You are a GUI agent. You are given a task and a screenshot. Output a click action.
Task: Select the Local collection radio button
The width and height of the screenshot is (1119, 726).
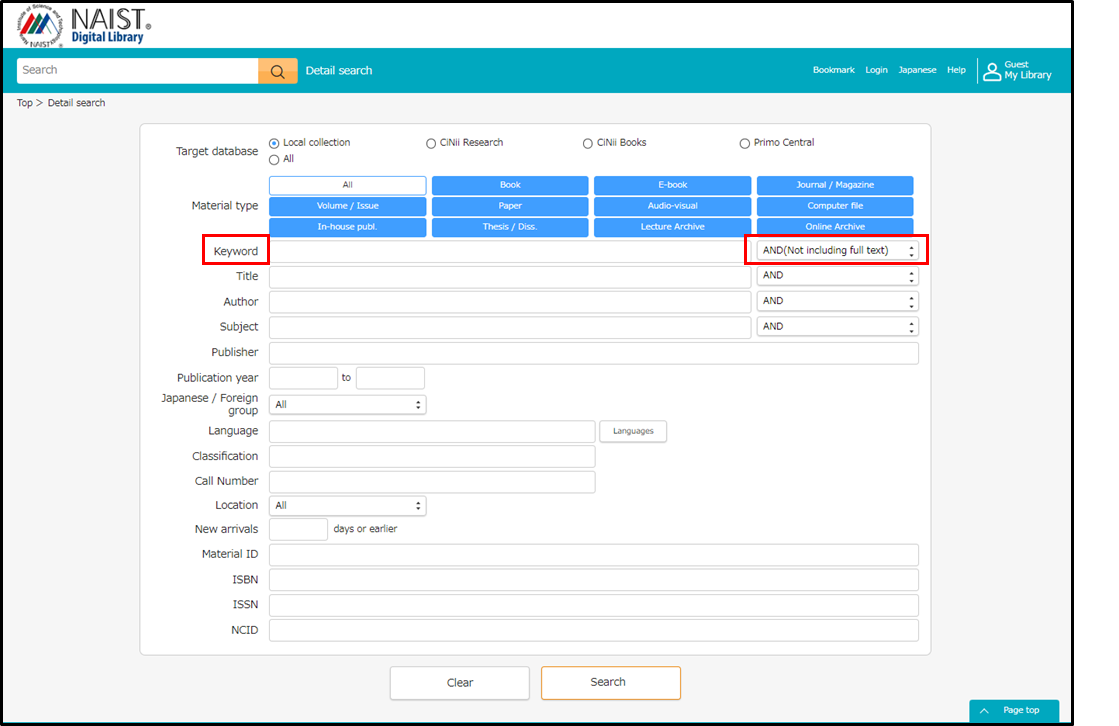click(x=274, y=143)
